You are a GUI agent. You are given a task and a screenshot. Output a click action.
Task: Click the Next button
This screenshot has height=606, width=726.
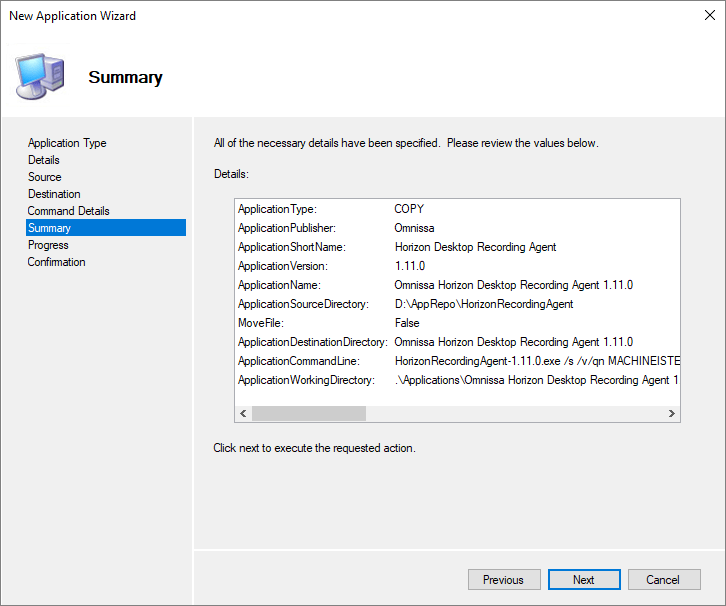coord(584,580)
